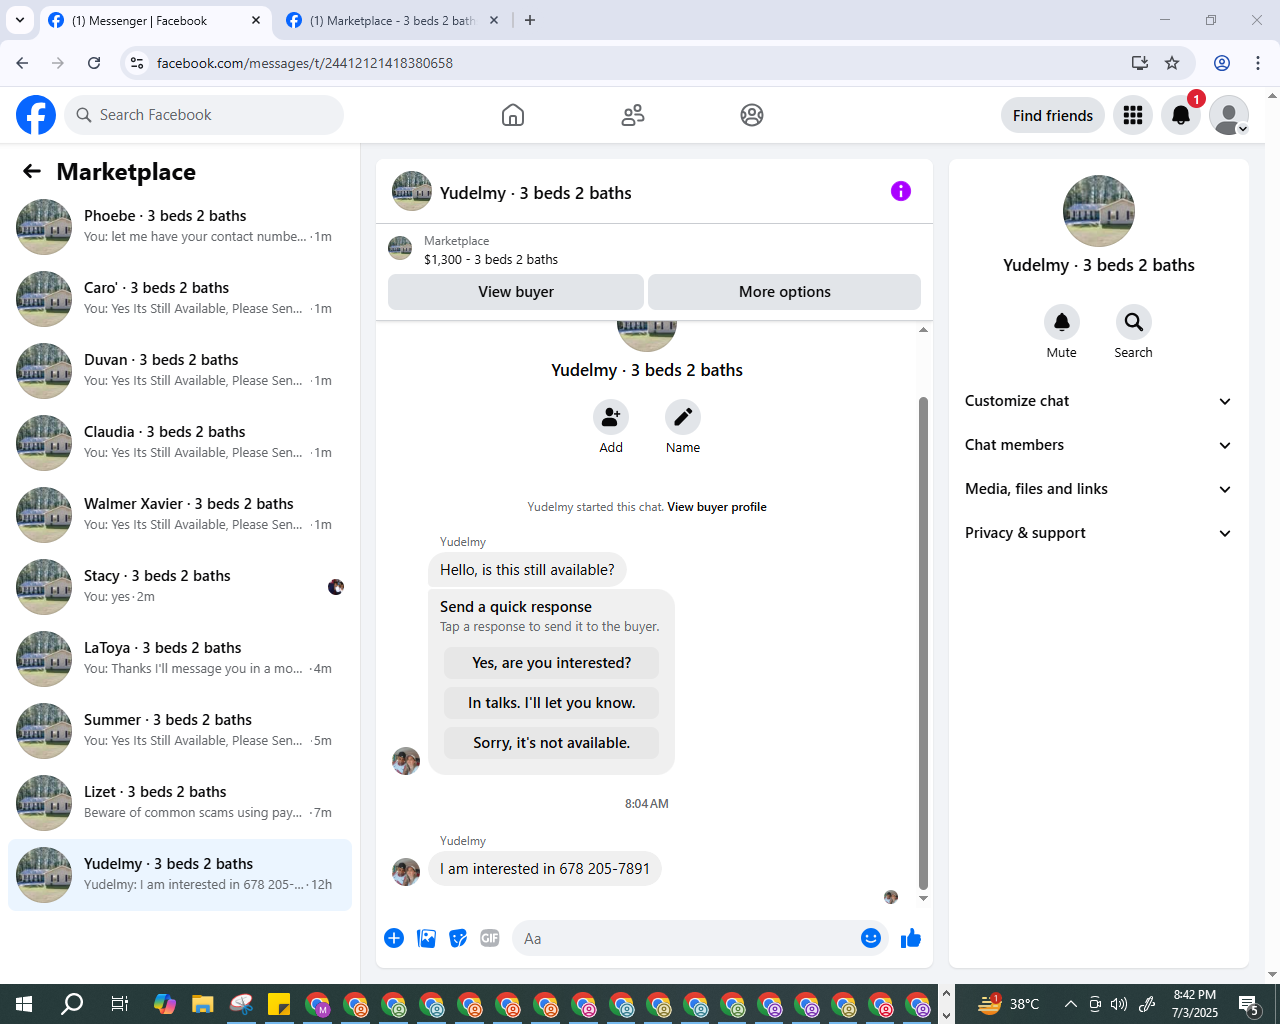Send quick response Sorry, it's not available.

point(552,743)
